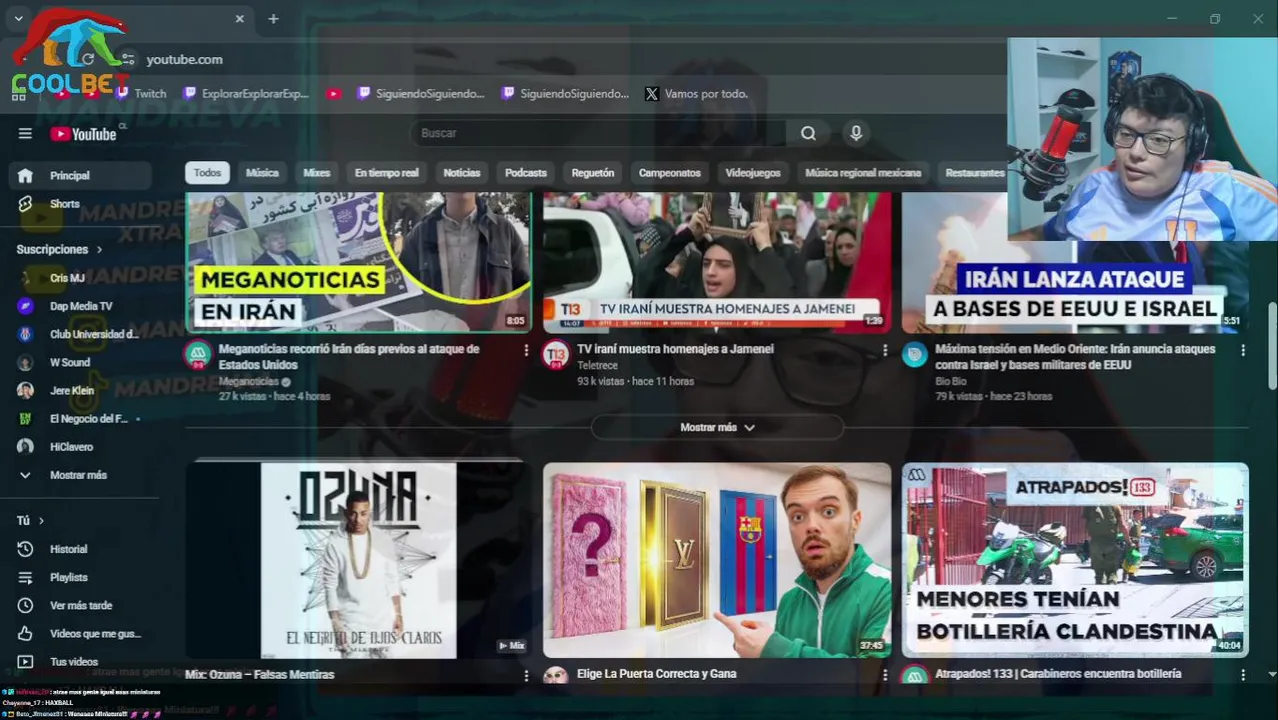Go to Principal home in the sidebar

tap(80, 175)
